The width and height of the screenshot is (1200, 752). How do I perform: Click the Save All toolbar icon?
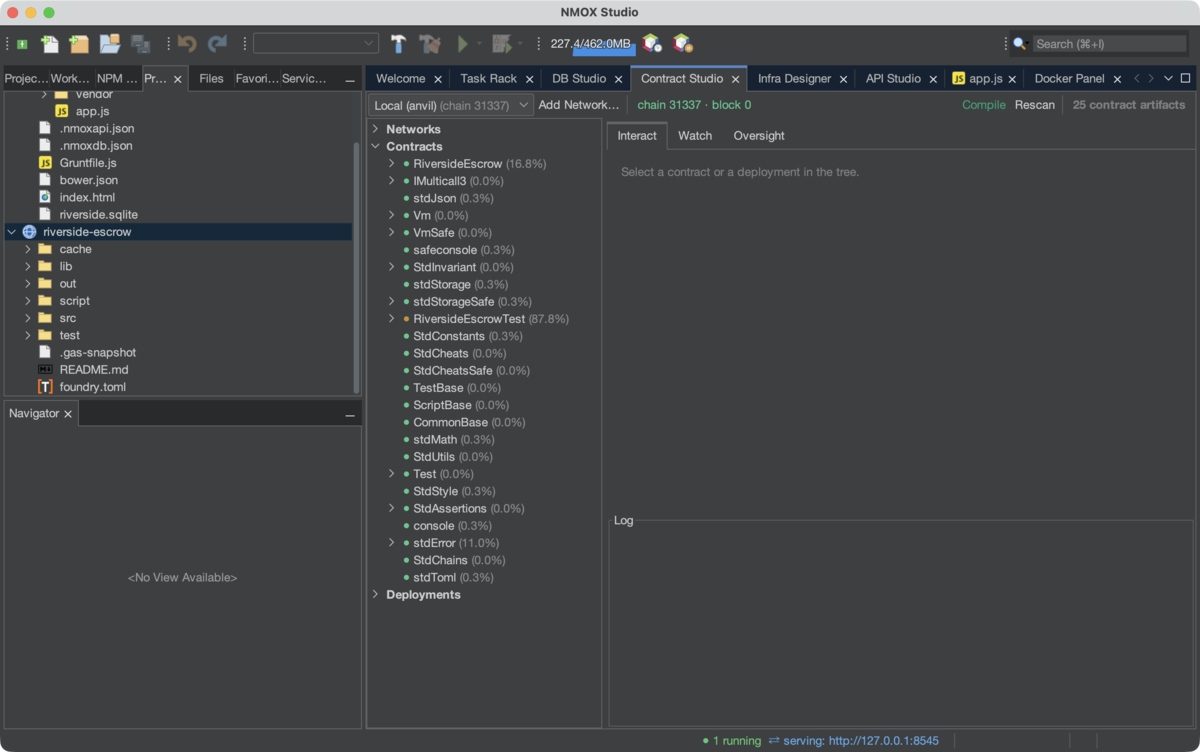(141, 44)
